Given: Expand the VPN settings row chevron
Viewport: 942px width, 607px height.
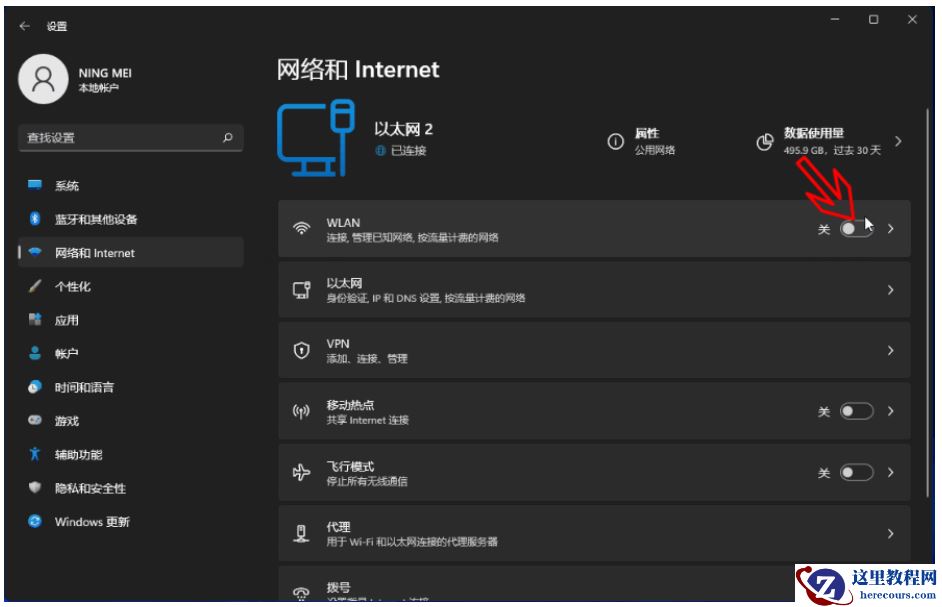Looking at the screenshot, I should (890, 350).
